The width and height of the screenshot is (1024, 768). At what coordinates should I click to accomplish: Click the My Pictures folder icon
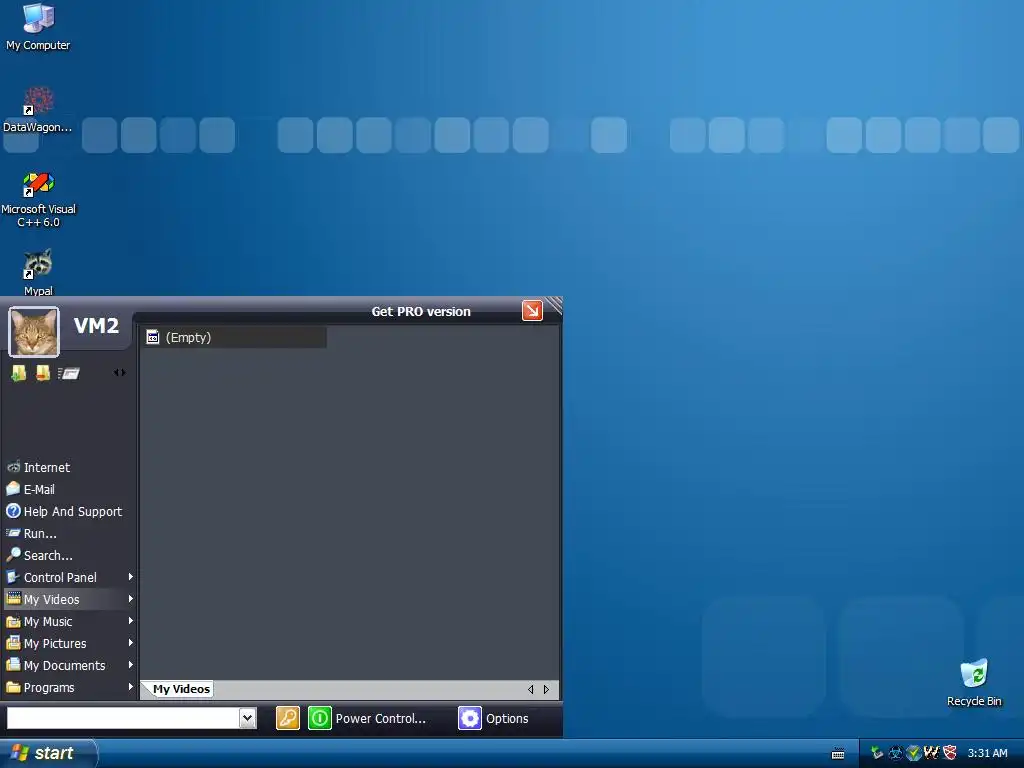(x=13, y=643)
